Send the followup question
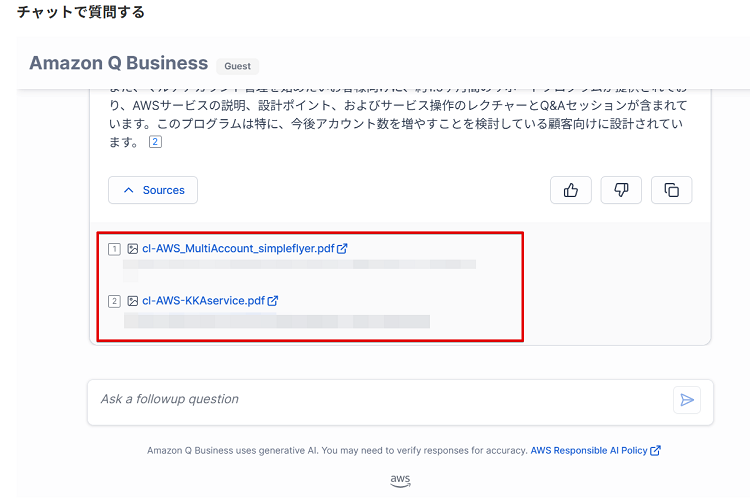750x499 pixels. (687, 400)
